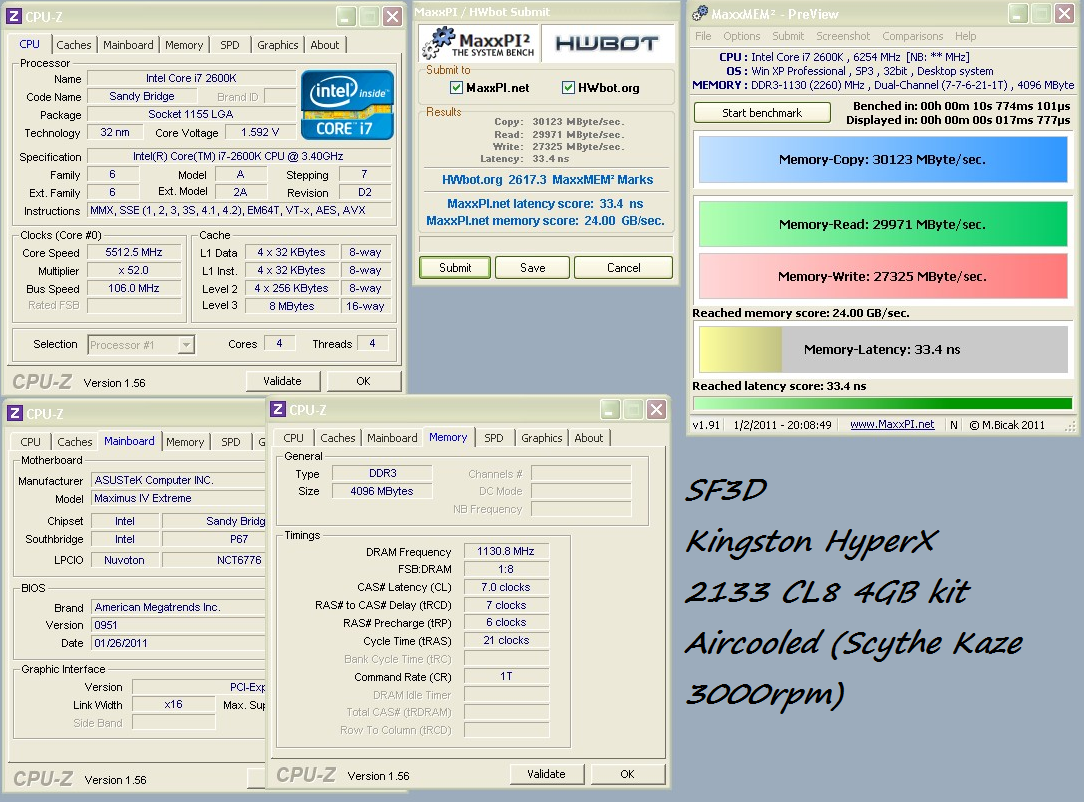Click the MaxxMEM² title bar gear icon
1084x802 pixels.
(x=700, y=13)
